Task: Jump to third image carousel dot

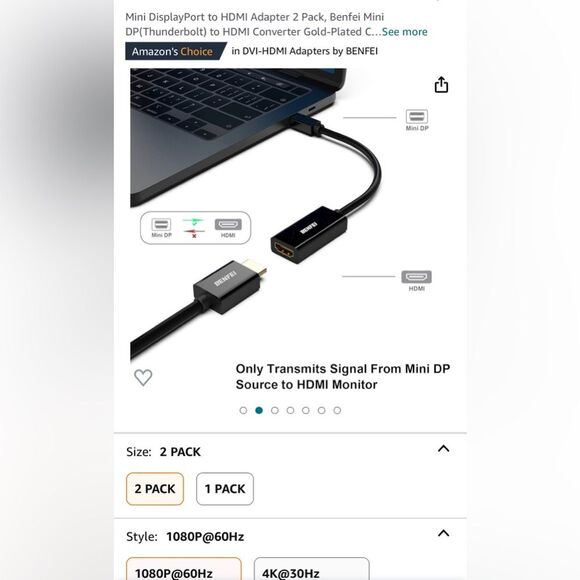Action: 274,410
